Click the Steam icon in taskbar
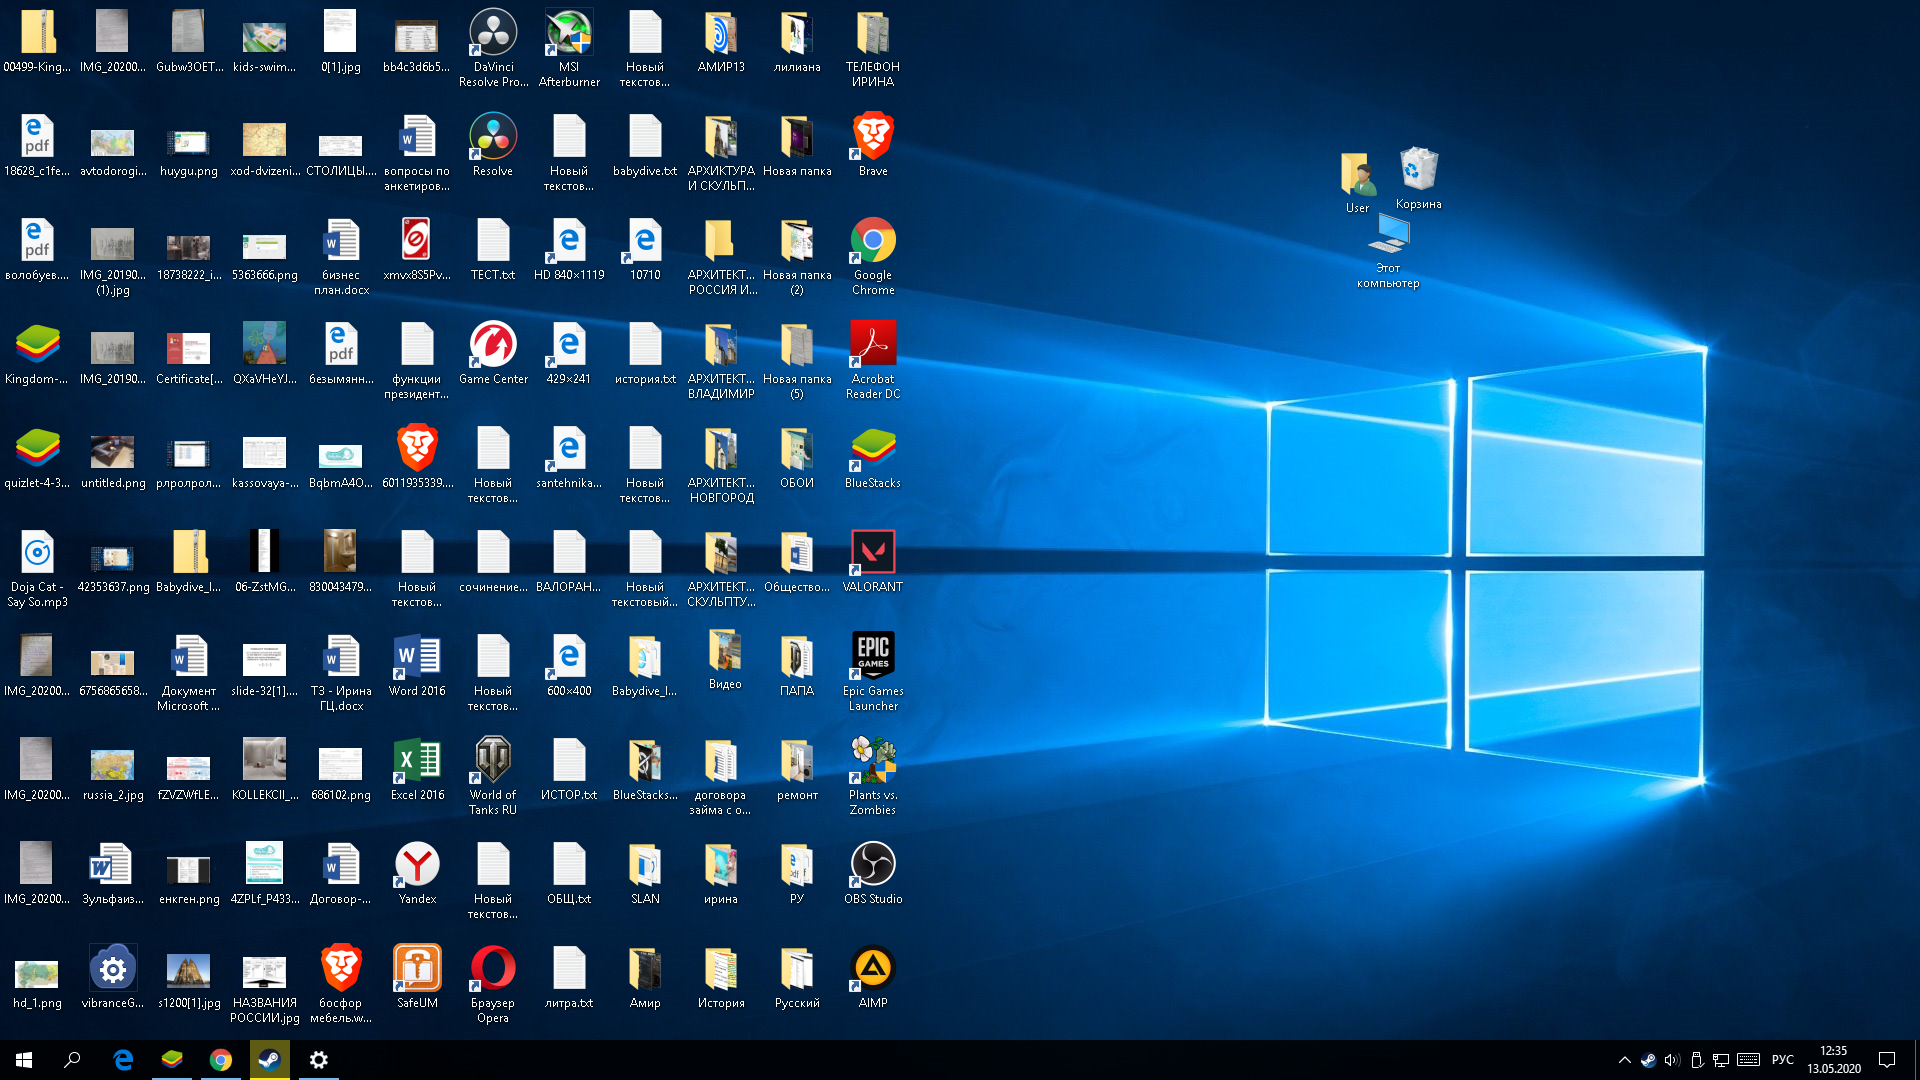 [269, 1059]
